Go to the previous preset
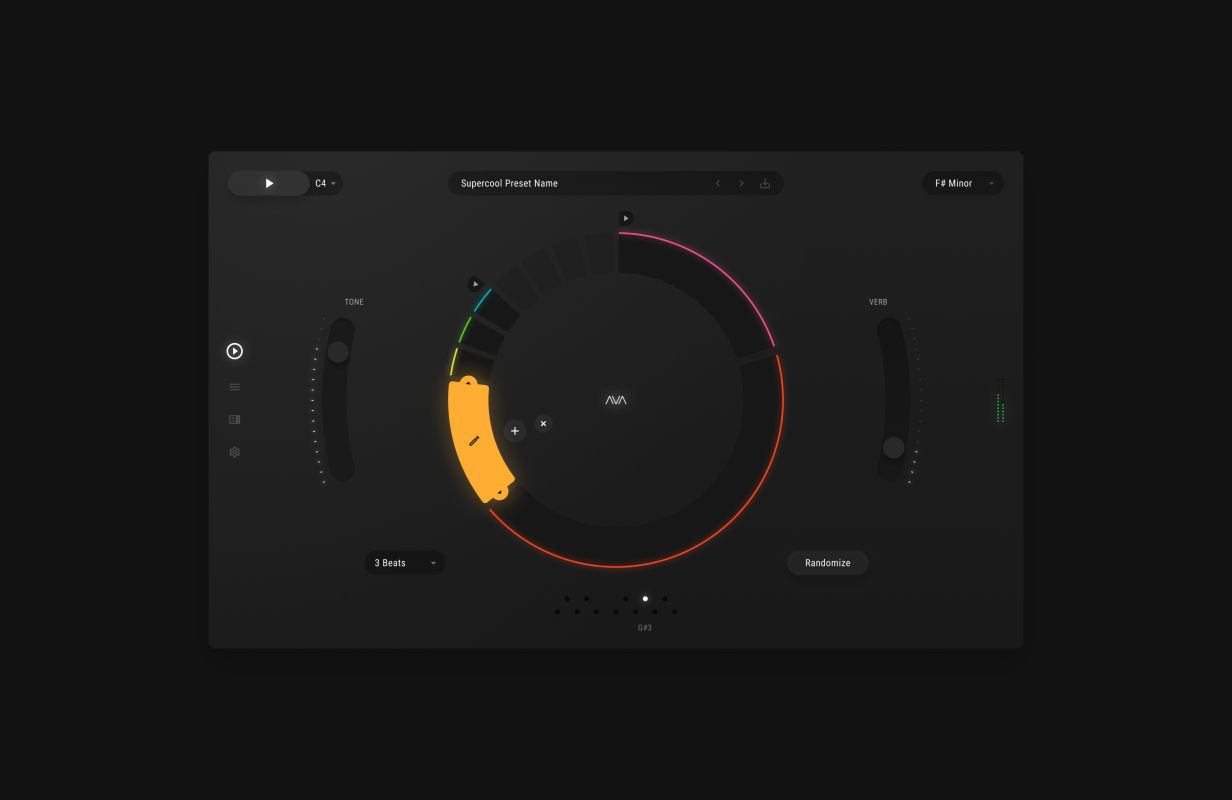This screenshot has width=1232, height=800. click(x=717, y=184)
